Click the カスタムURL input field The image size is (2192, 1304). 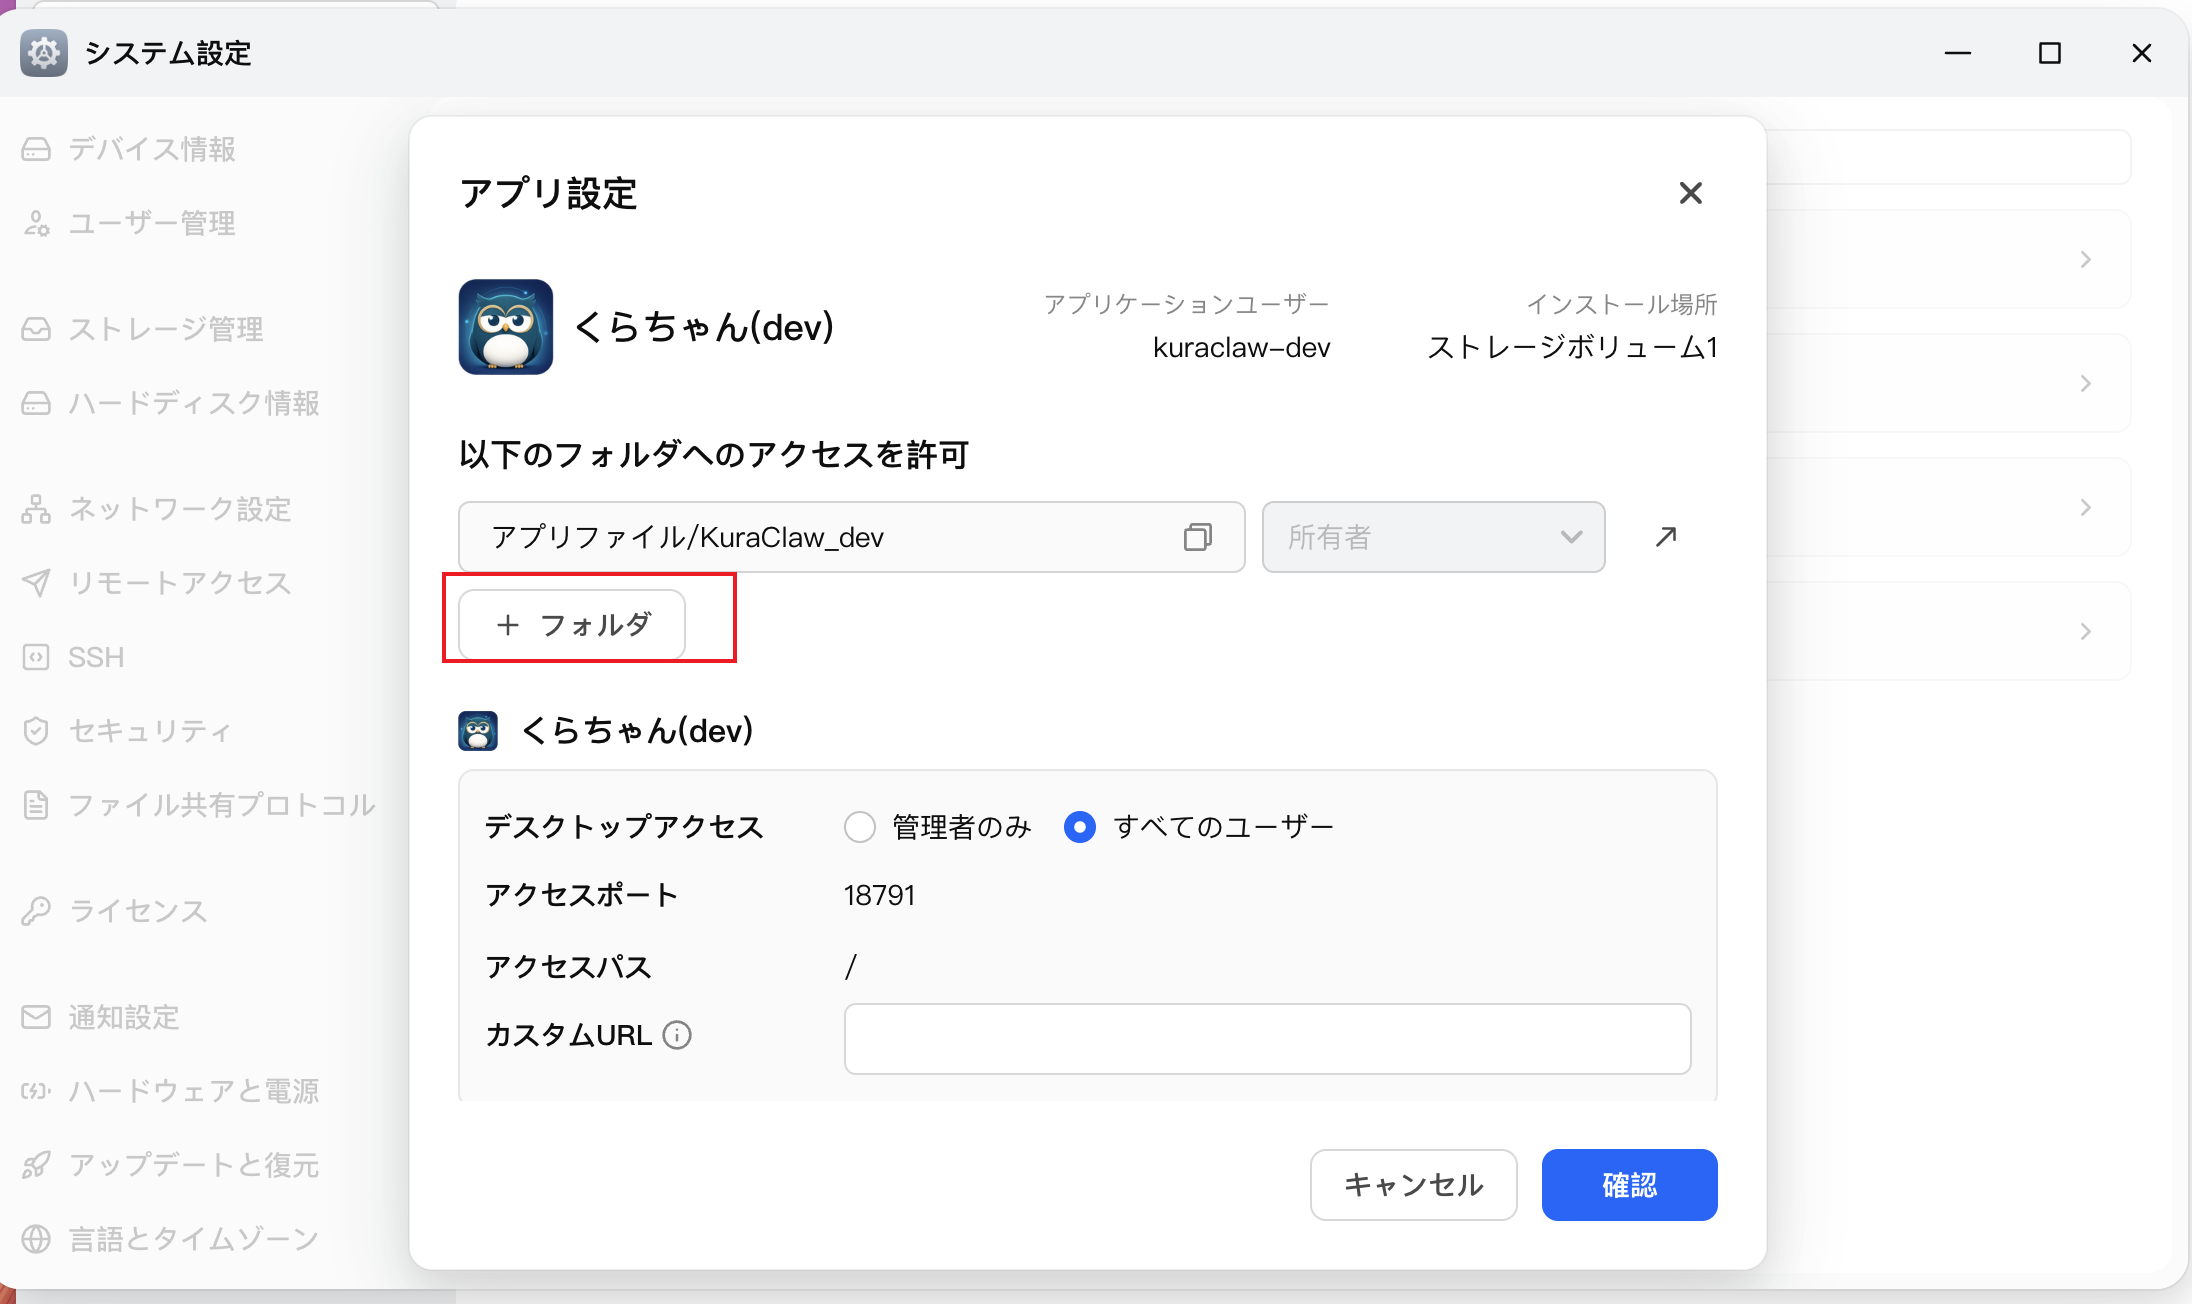point(1268,1039)
